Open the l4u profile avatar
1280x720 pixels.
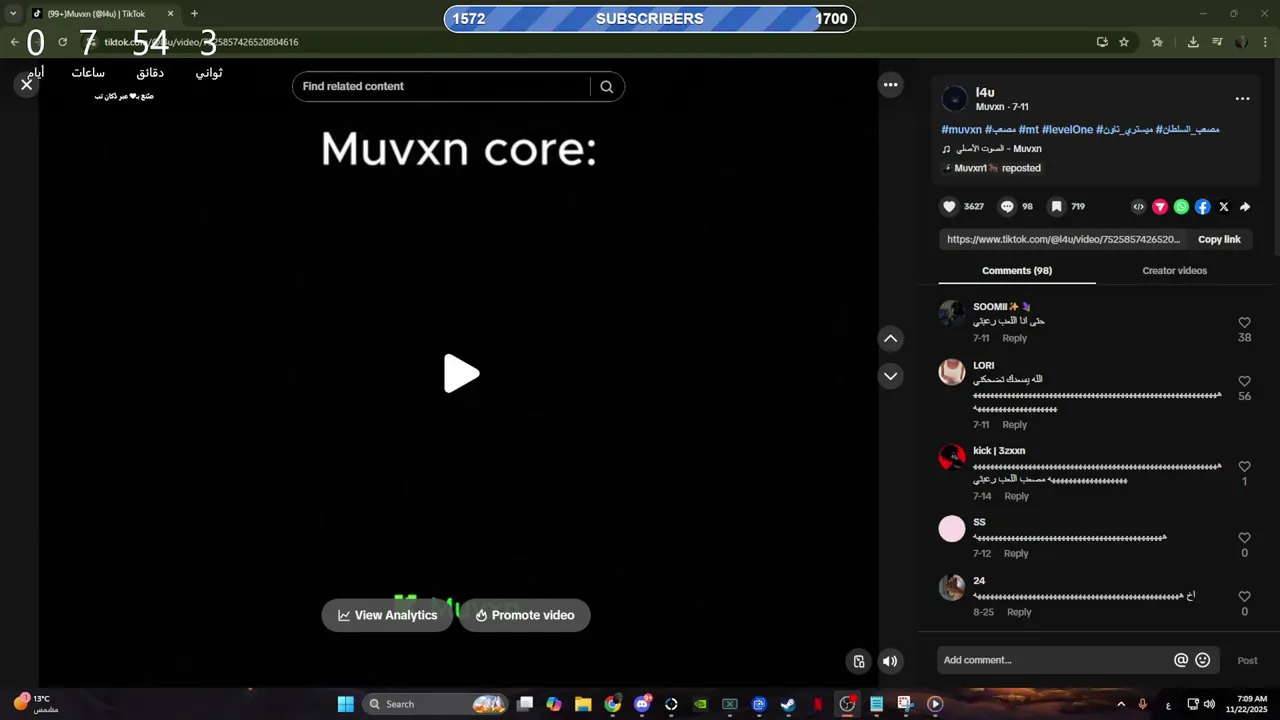pyautogui.click(x=955, y=99)
